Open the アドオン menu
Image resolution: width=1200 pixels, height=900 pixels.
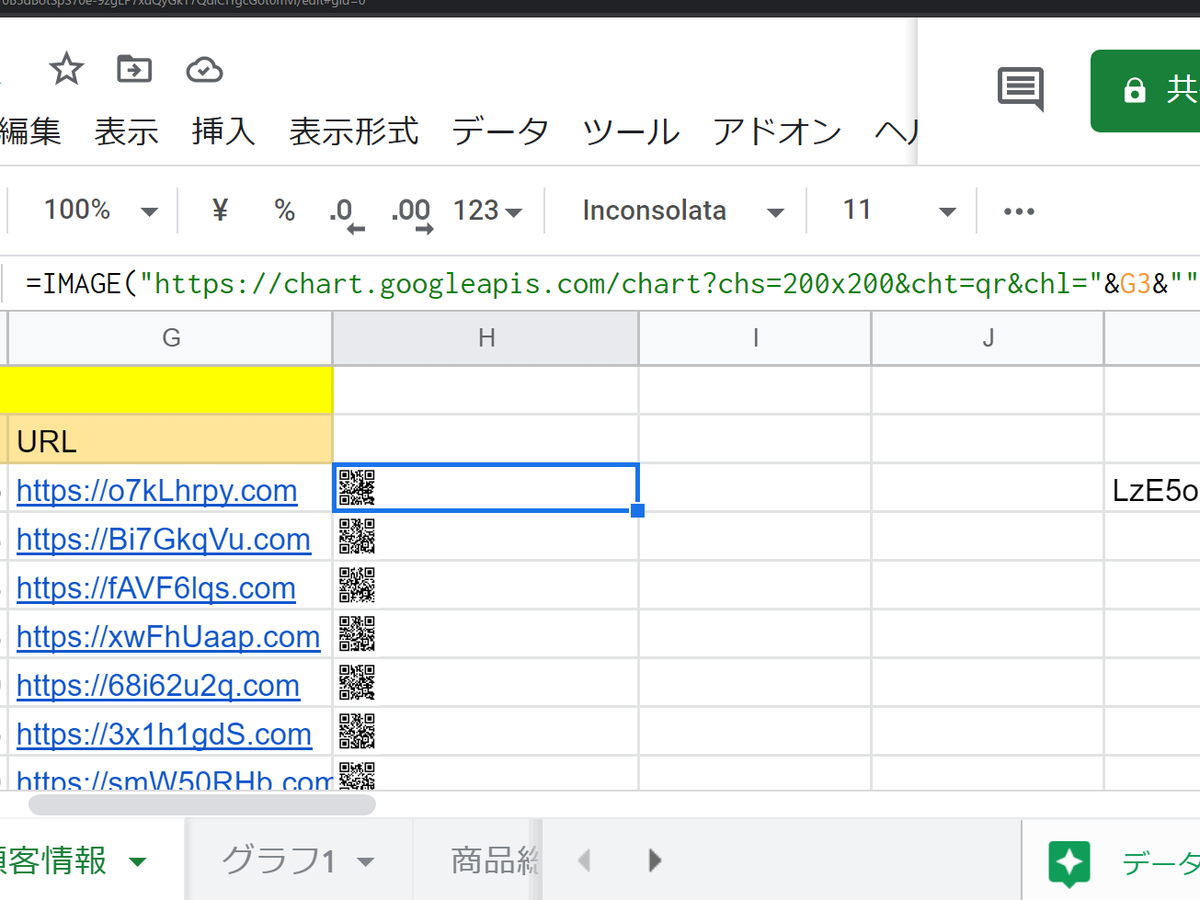click(x=777, y=131)
